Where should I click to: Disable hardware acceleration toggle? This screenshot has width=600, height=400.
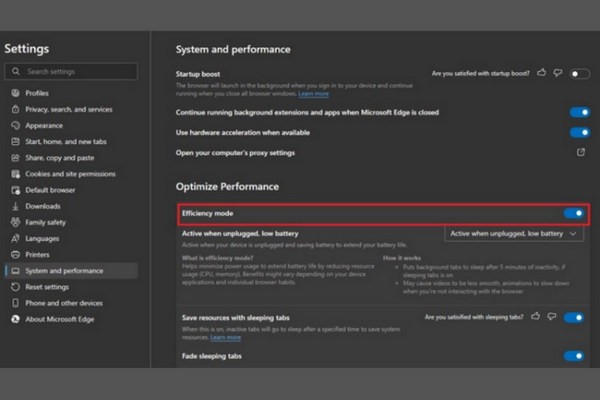[579, 132]
